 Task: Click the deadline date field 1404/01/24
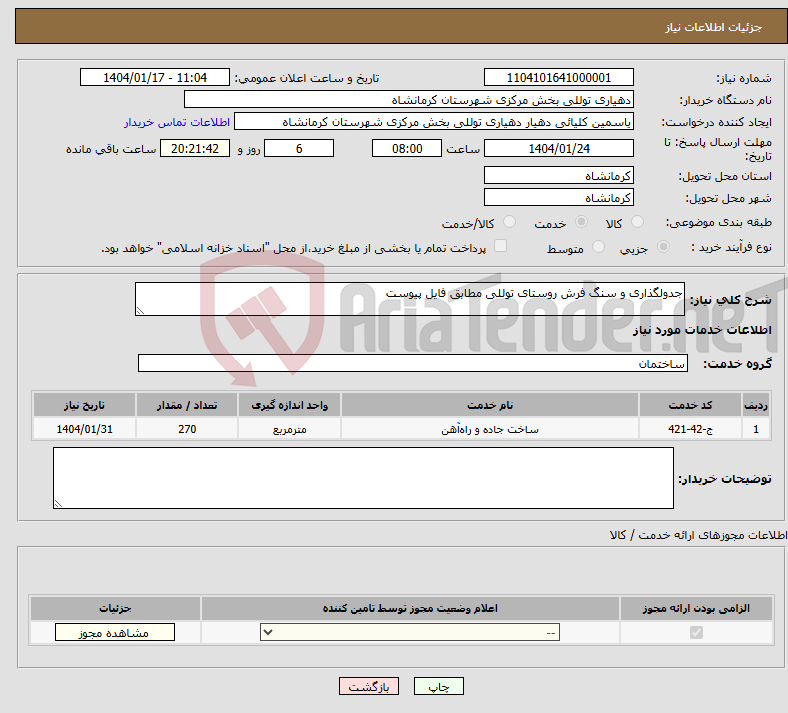click(x=558, y=148)
